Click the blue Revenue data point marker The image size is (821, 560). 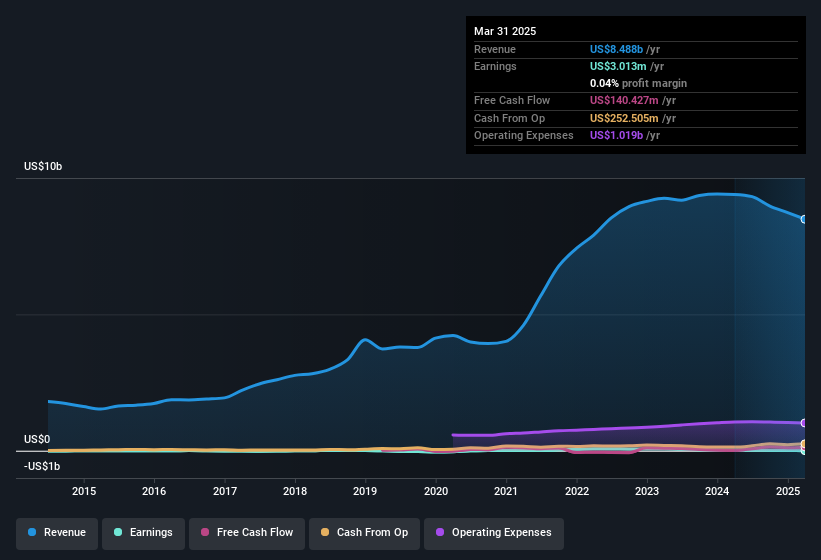tap(804, 219)
